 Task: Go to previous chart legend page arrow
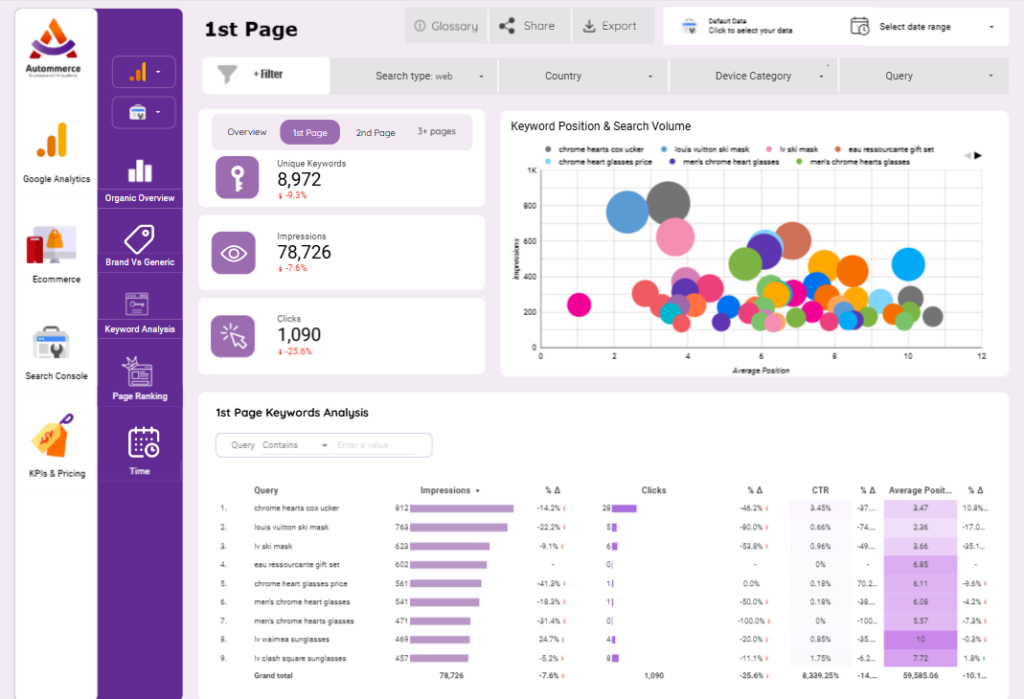[967, 155]
